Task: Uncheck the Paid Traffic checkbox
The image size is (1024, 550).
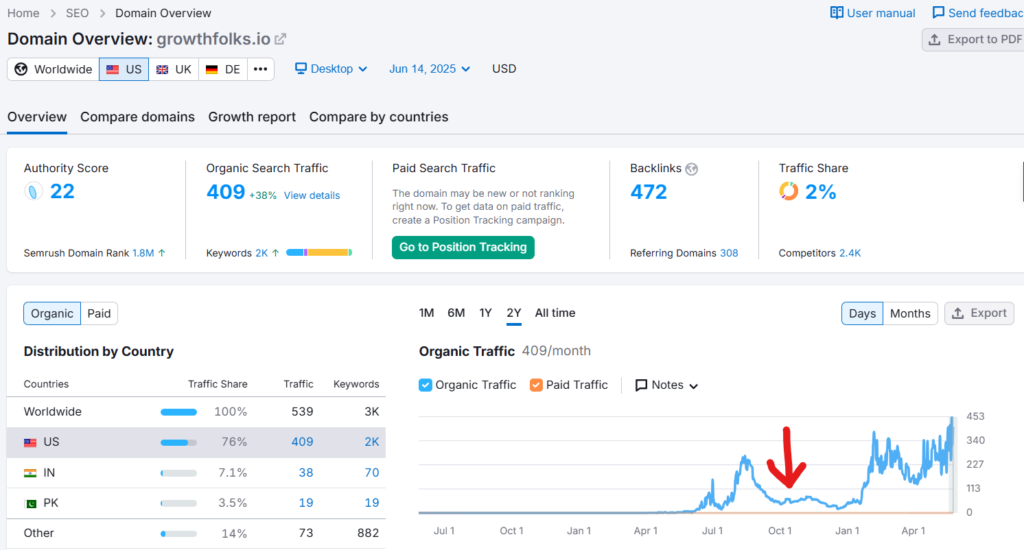Action: (x=536, y=385)
